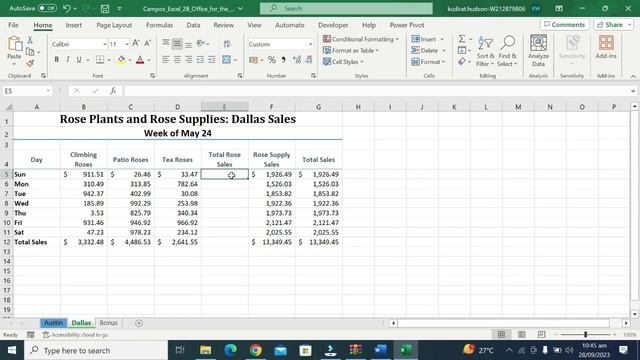
Task: Switch to the Data tab
Action: 193,25
